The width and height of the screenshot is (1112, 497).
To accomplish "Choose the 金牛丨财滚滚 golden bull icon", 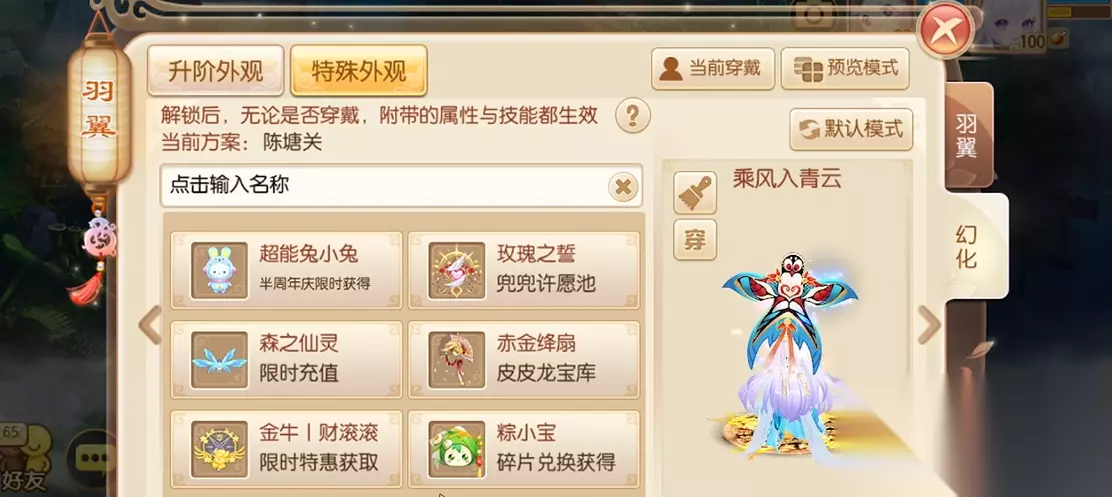I will click(x=219, y=449).
